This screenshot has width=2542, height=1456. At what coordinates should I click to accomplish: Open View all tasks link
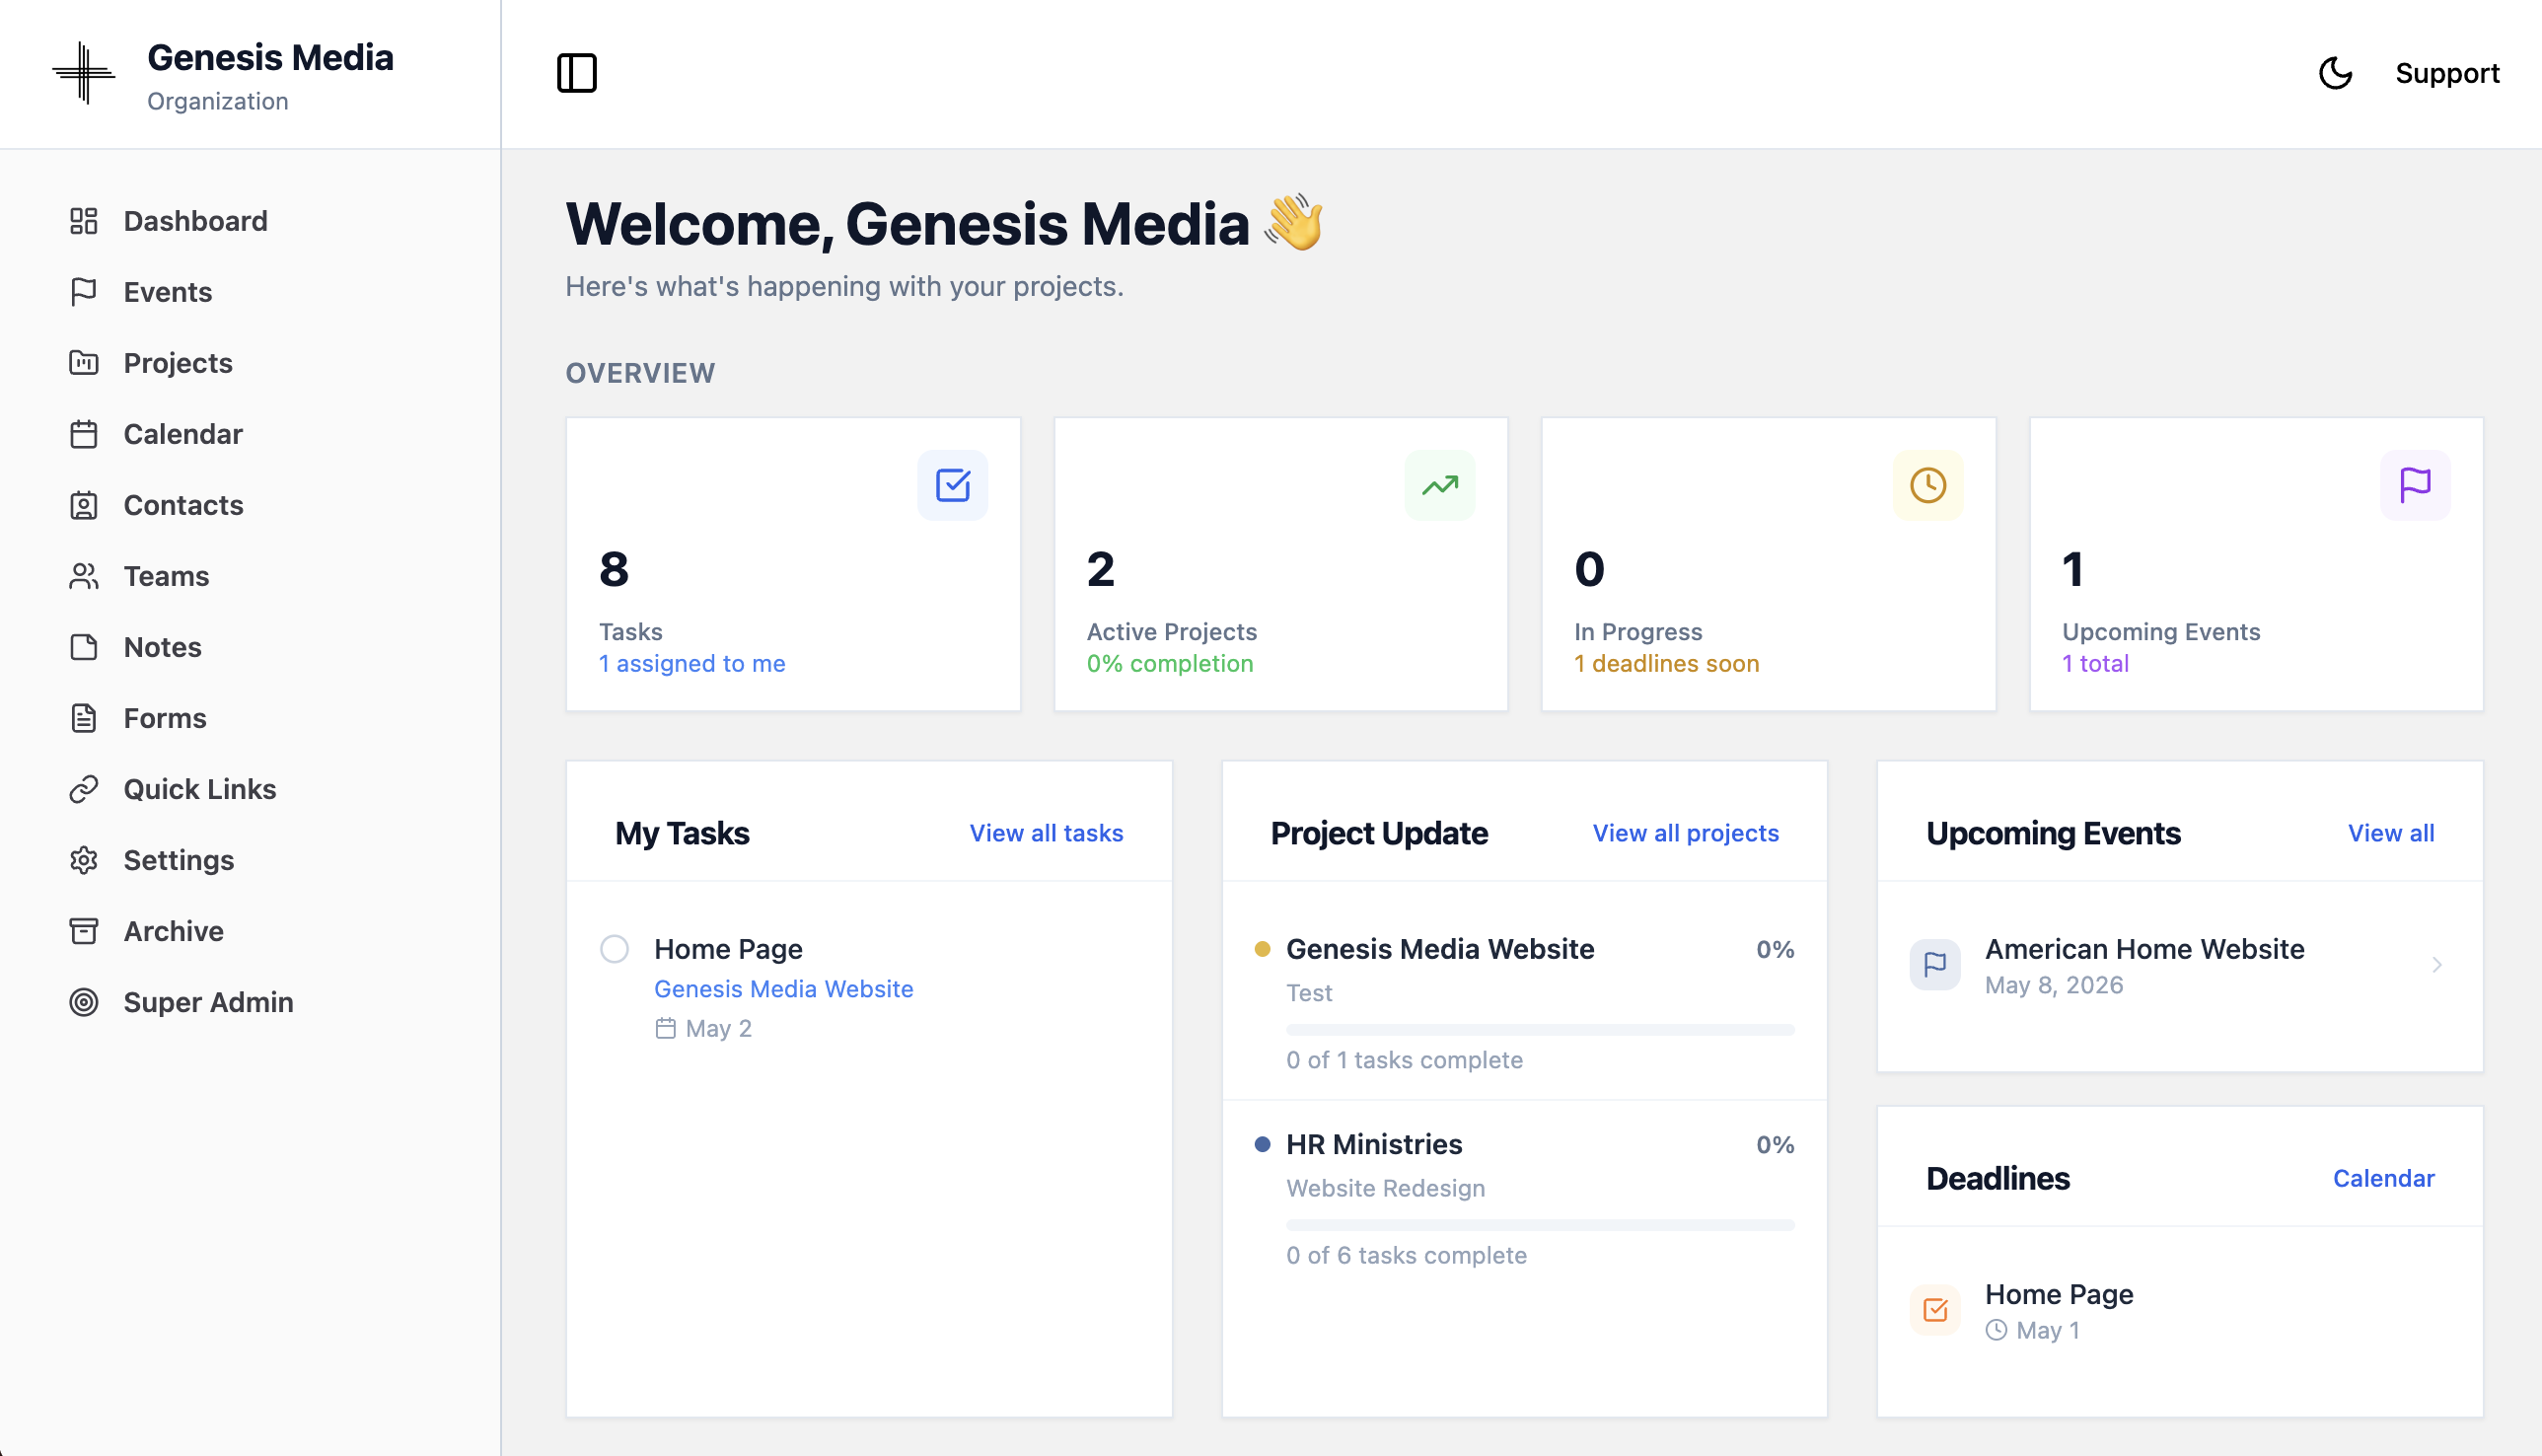pyautogui.click(x=1046, y=833)
